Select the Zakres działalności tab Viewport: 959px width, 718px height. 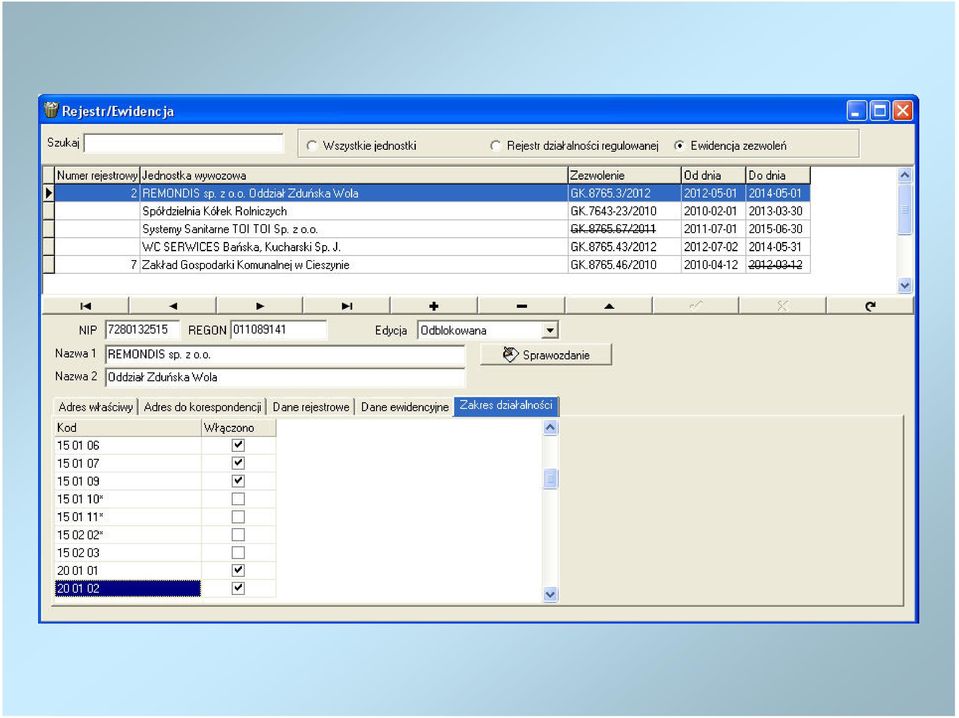506,405
